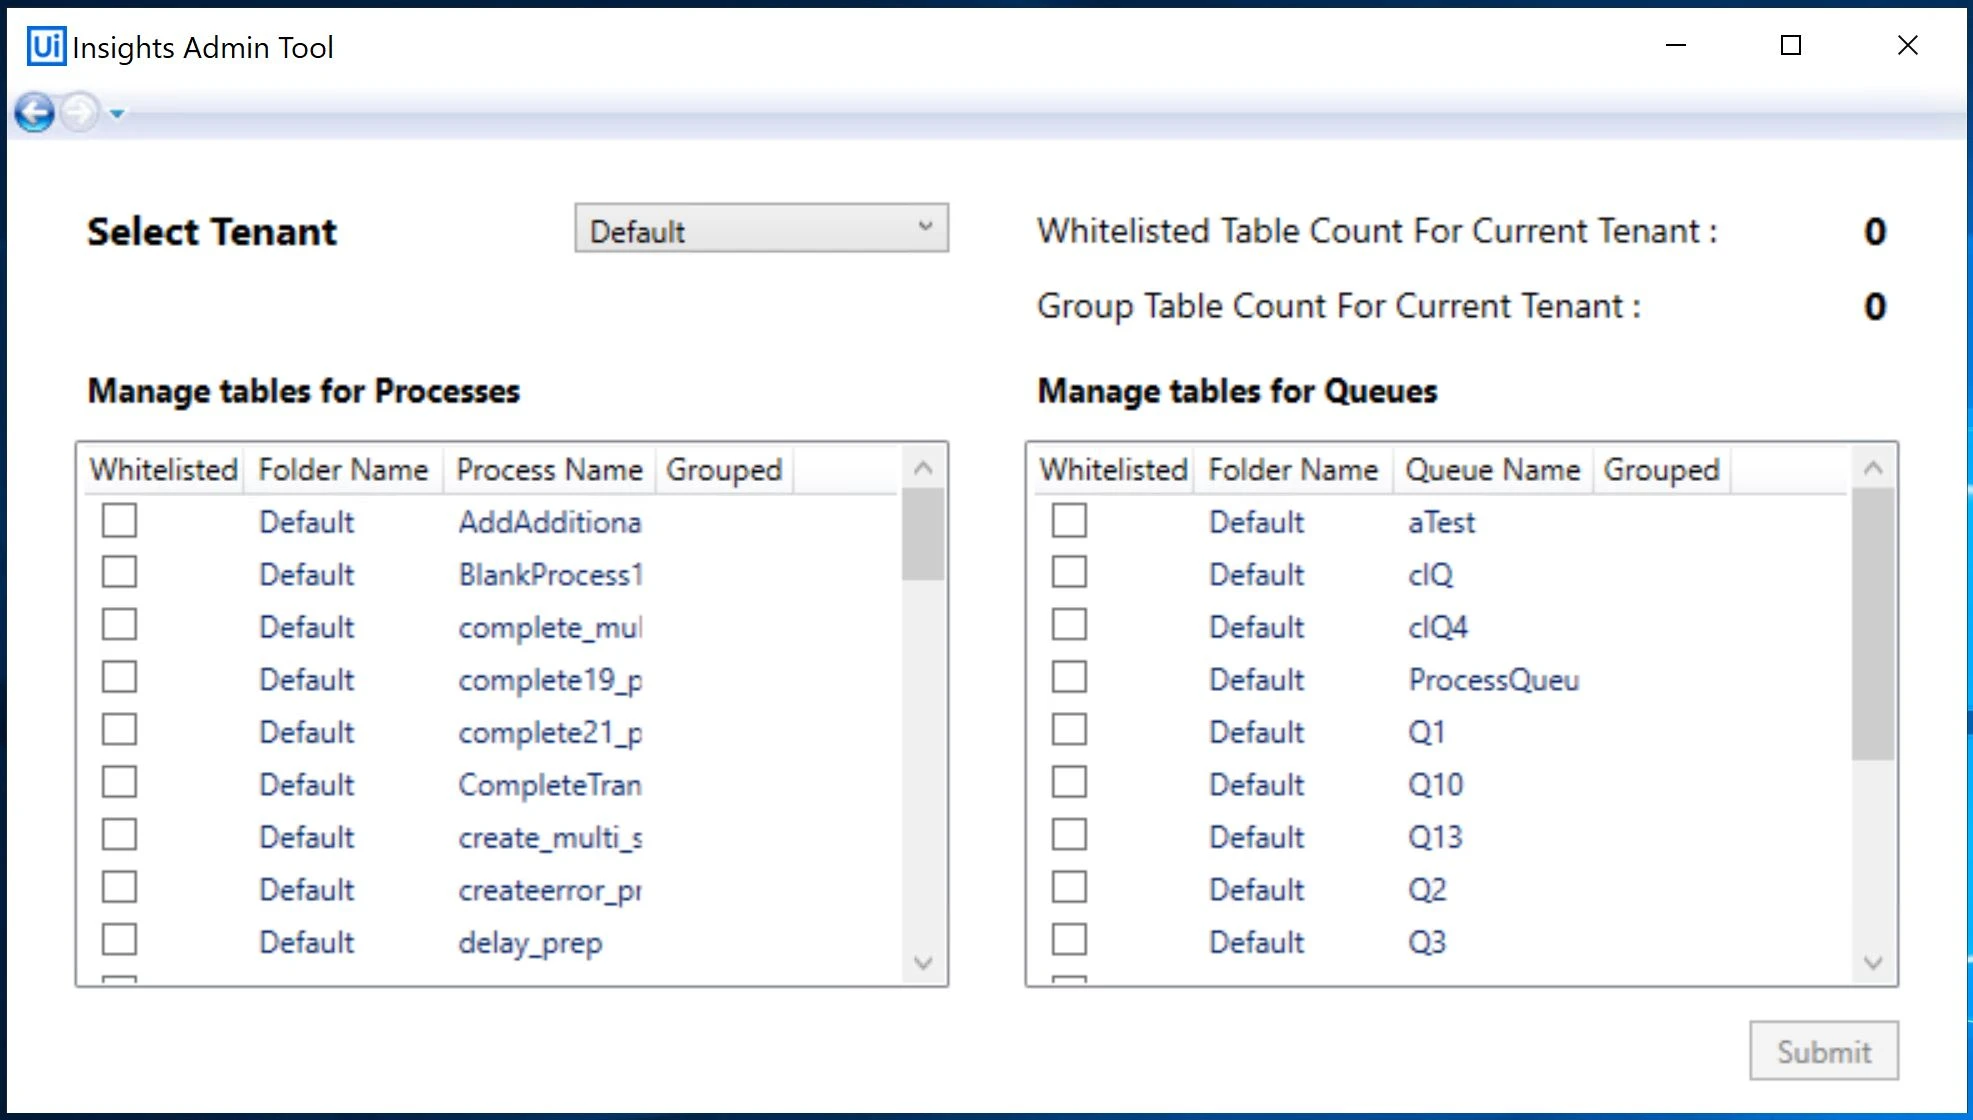
Task: Enable whitelist for complete_mul process
Action: tap(119, 625)
